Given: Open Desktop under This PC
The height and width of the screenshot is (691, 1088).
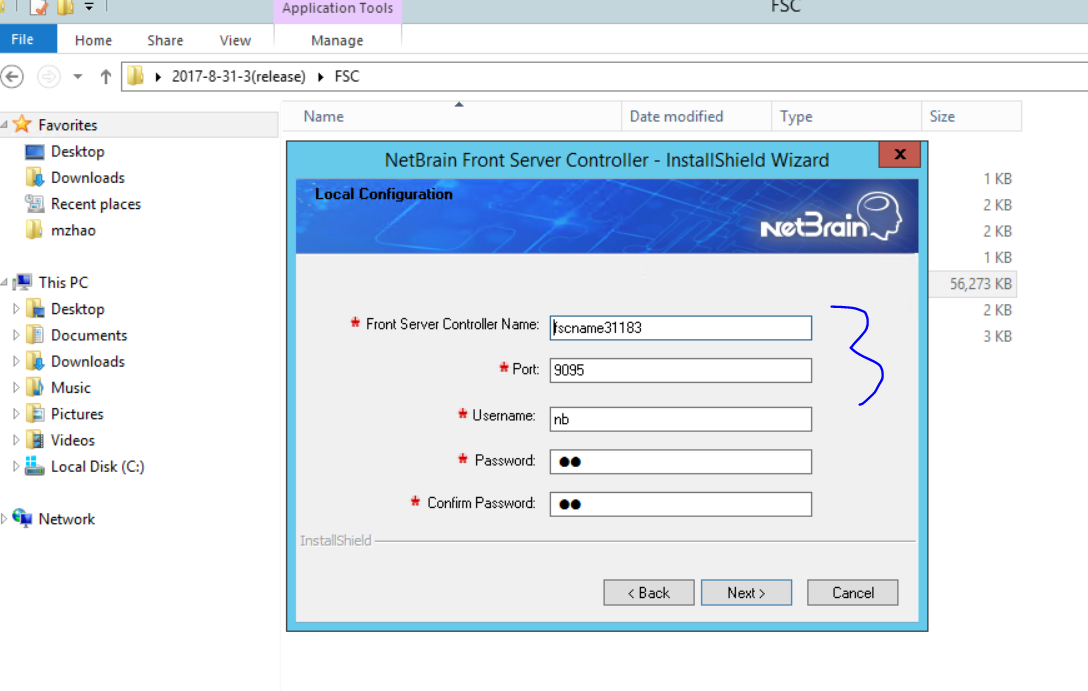Looking at the screenshot, I should click(78, 309).
